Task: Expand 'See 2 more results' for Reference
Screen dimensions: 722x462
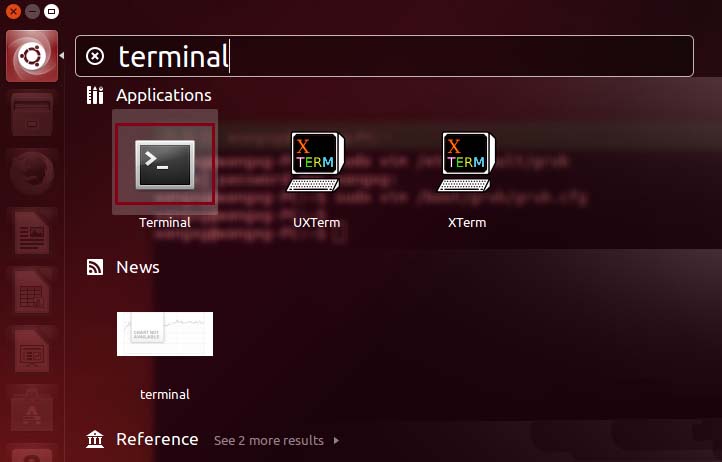Action: click(277, 440)
